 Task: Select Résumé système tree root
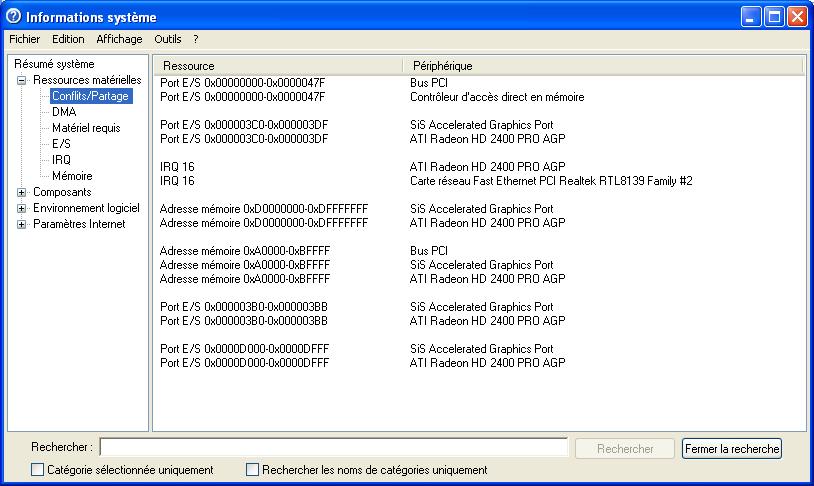point(54,64)
